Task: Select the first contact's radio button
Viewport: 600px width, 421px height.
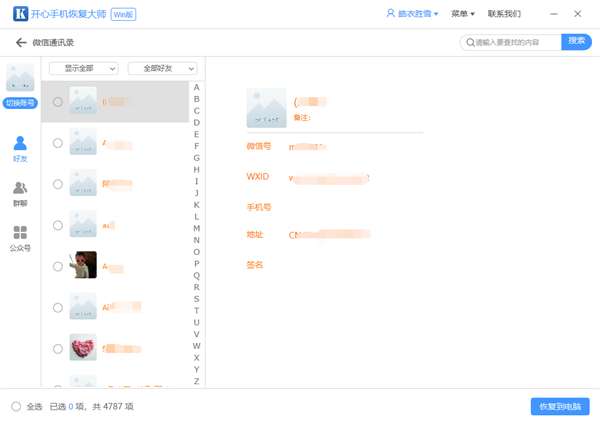Action: coord(58,102)
